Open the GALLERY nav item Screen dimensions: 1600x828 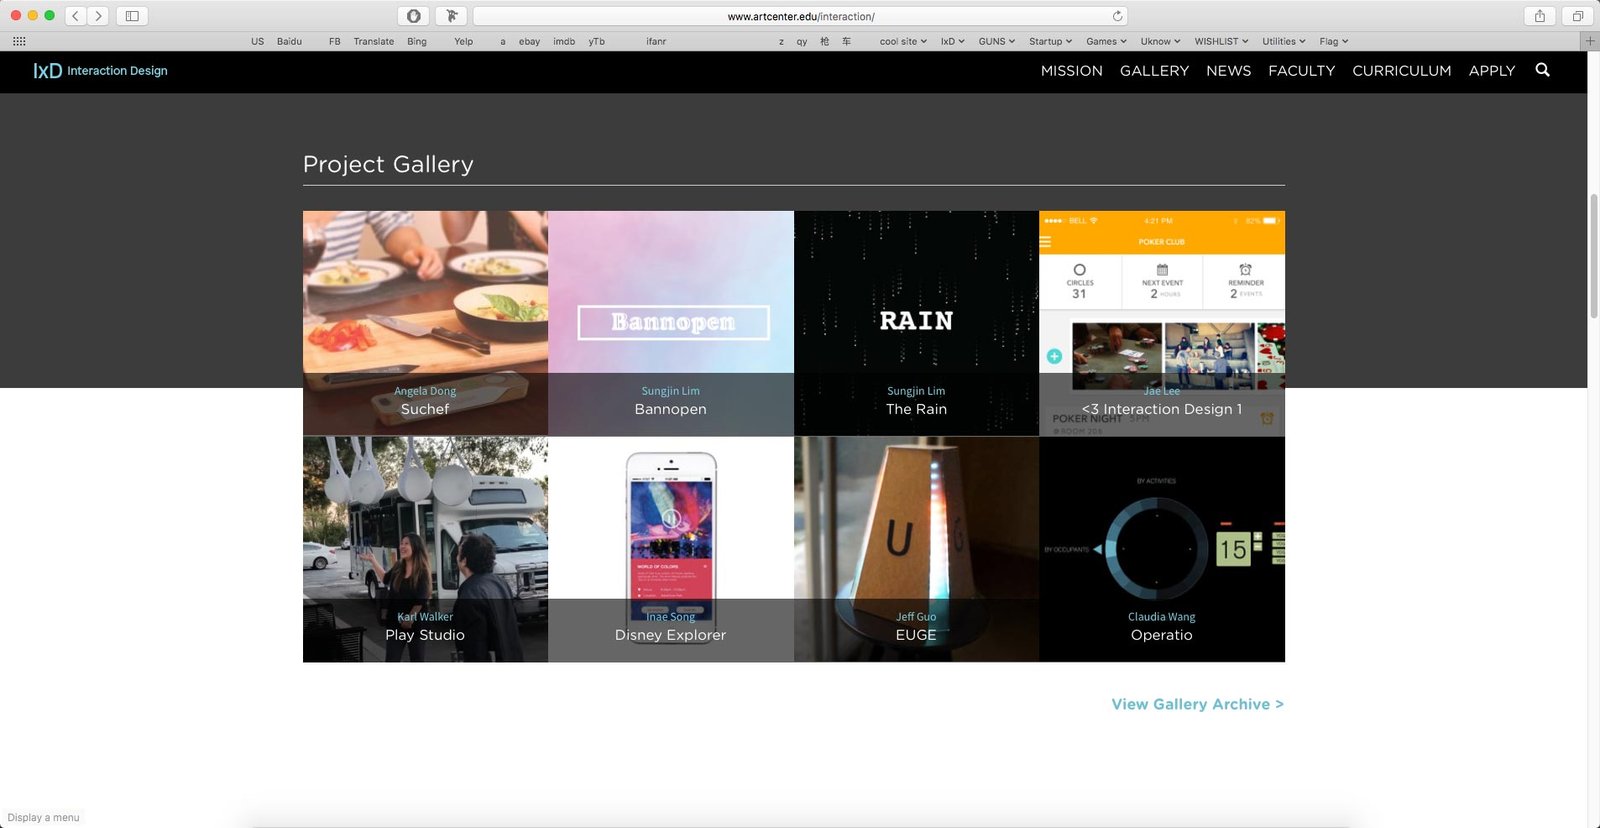point(1154,71)
